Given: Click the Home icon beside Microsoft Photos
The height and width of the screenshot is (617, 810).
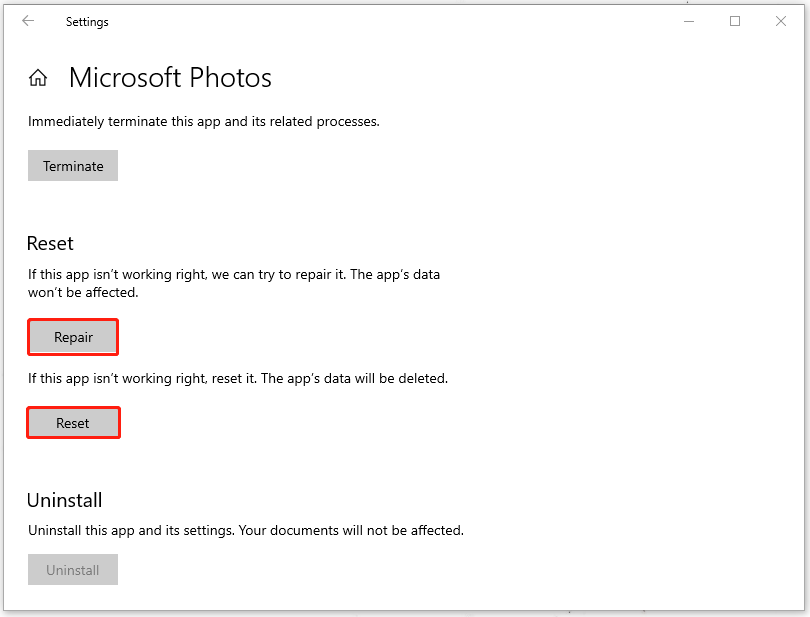Looking at the screenshot, I should pyautogui.click(x=38, y=78).
